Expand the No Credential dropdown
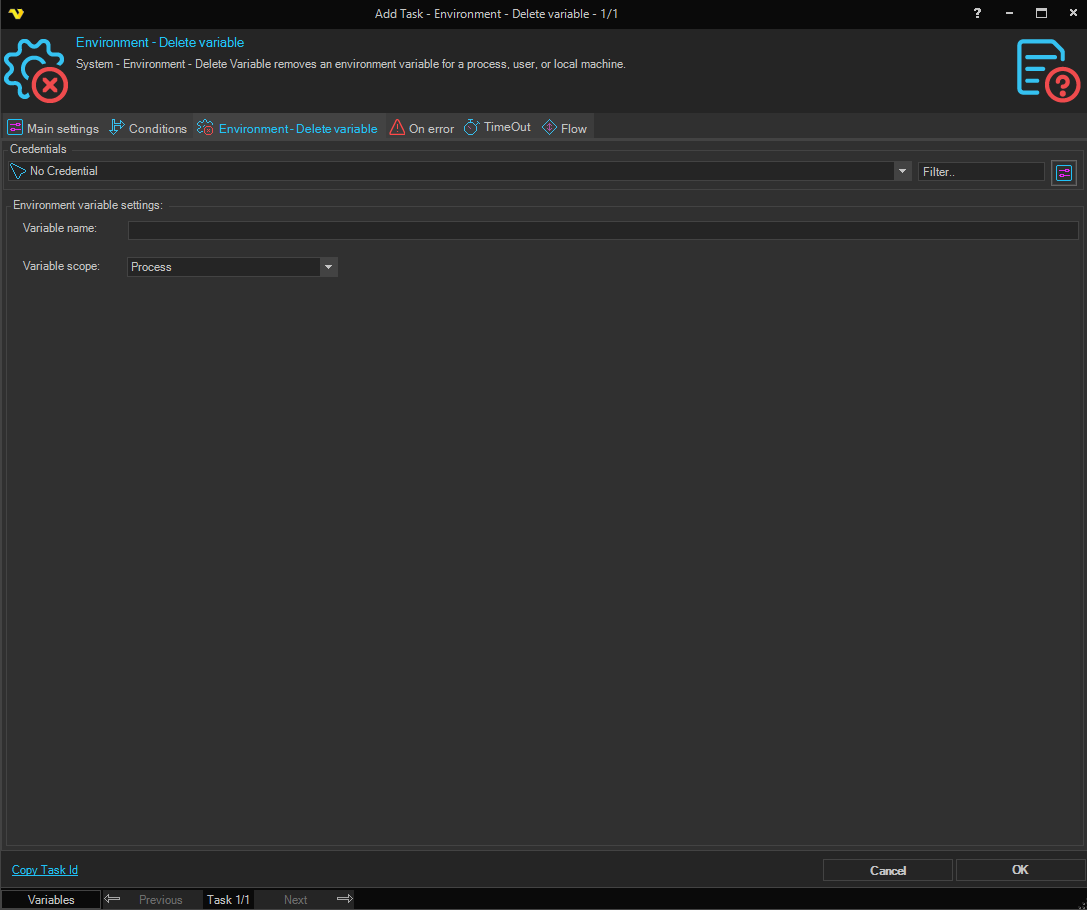Viewport: 1087px width, 910px height. (x=902, y=171)
